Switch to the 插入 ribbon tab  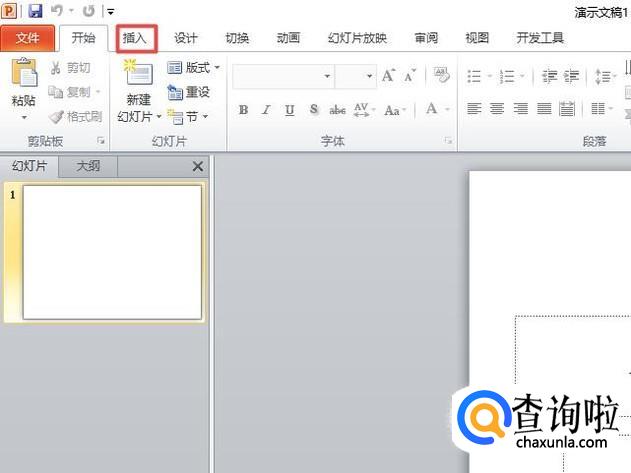click(135, 38)
